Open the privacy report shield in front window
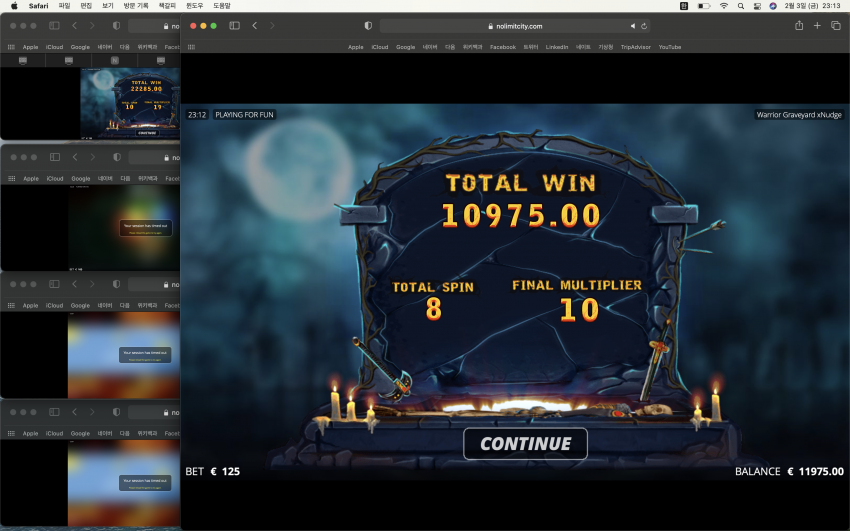 368,25
